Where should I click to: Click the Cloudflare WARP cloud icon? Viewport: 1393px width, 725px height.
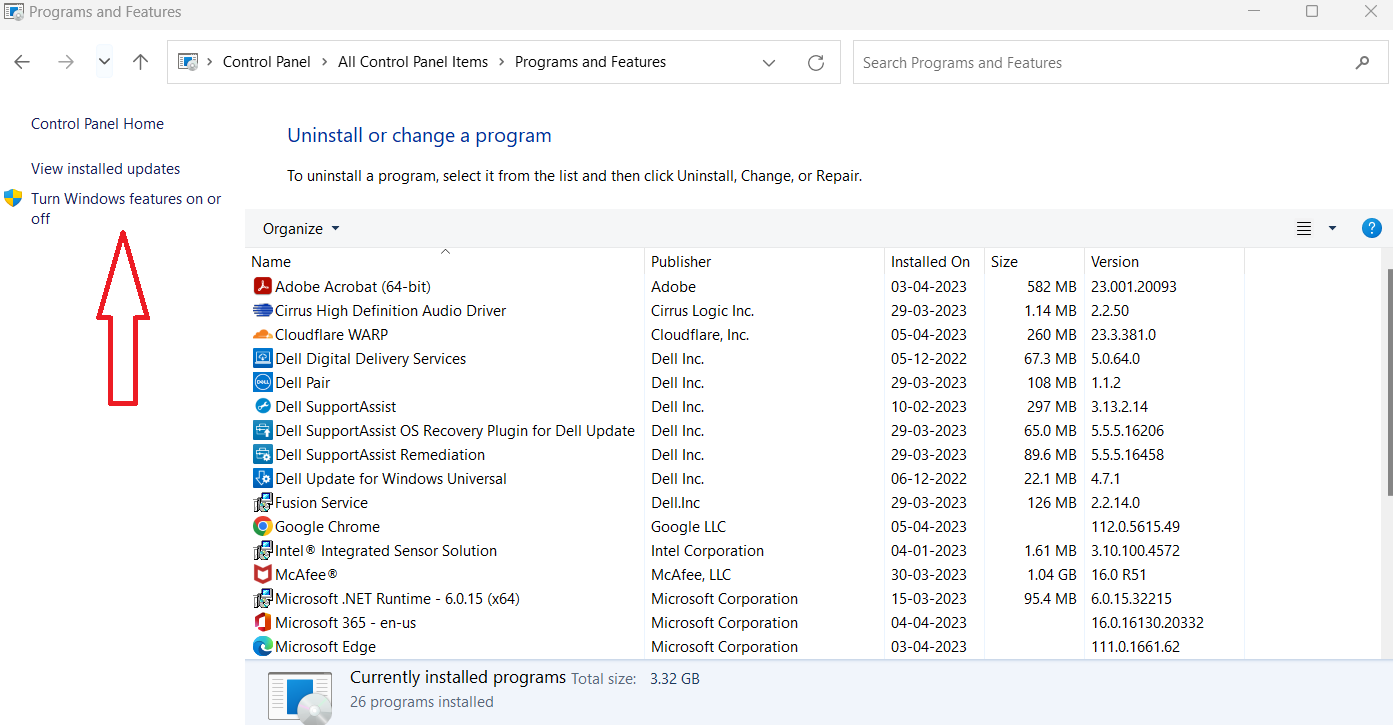click(x=263, y=335)
